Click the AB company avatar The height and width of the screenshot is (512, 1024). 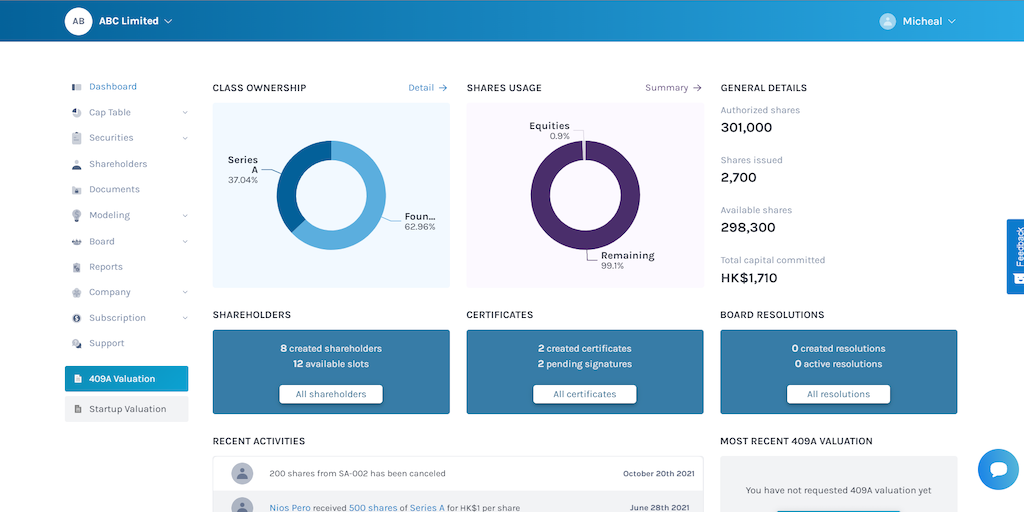tap(78, 21)
